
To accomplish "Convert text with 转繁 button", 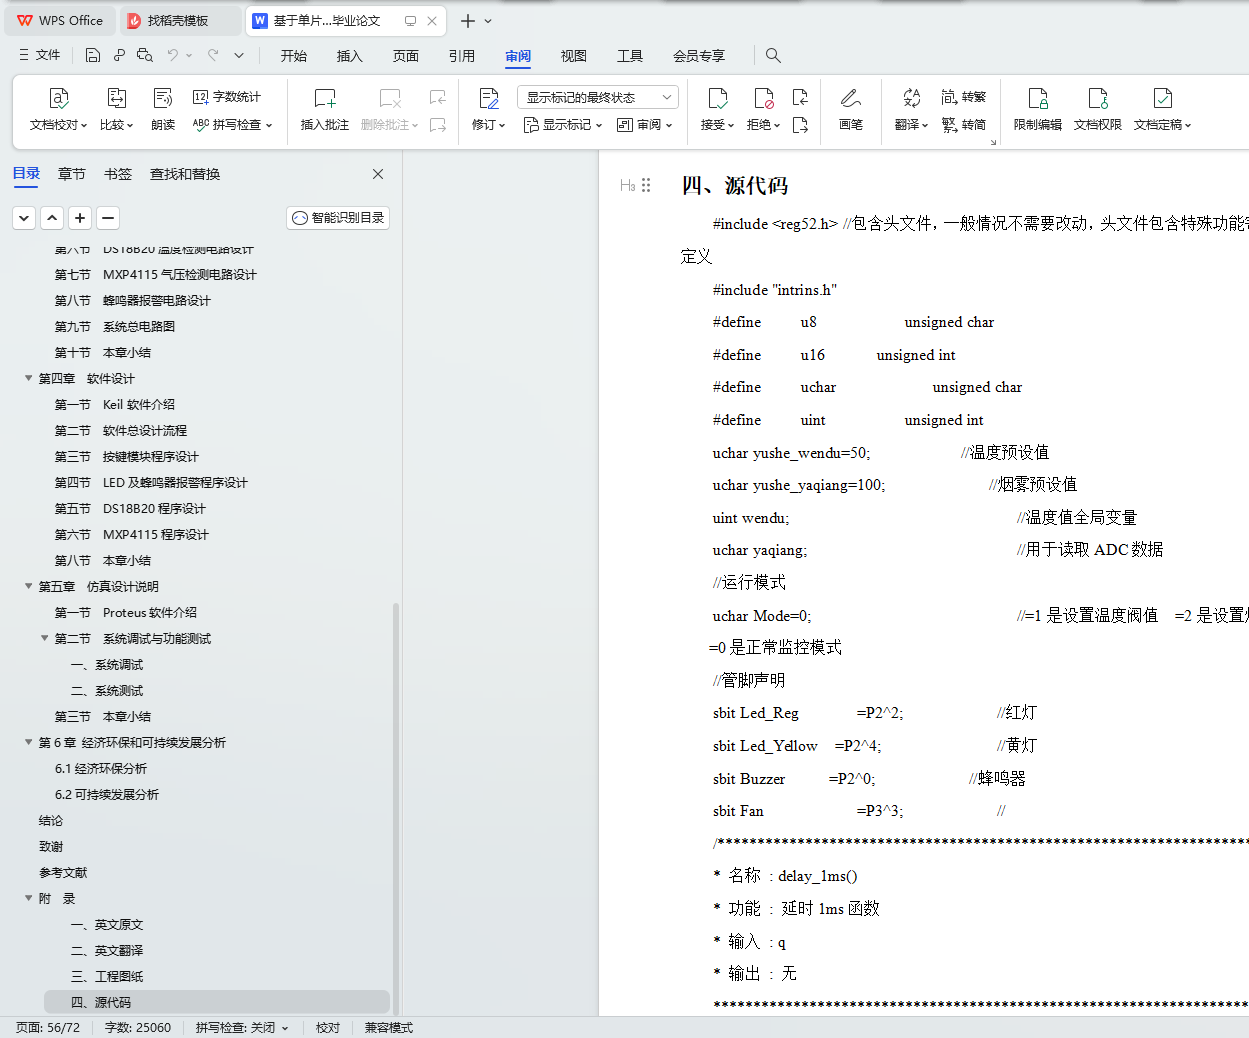I will 964,97.
